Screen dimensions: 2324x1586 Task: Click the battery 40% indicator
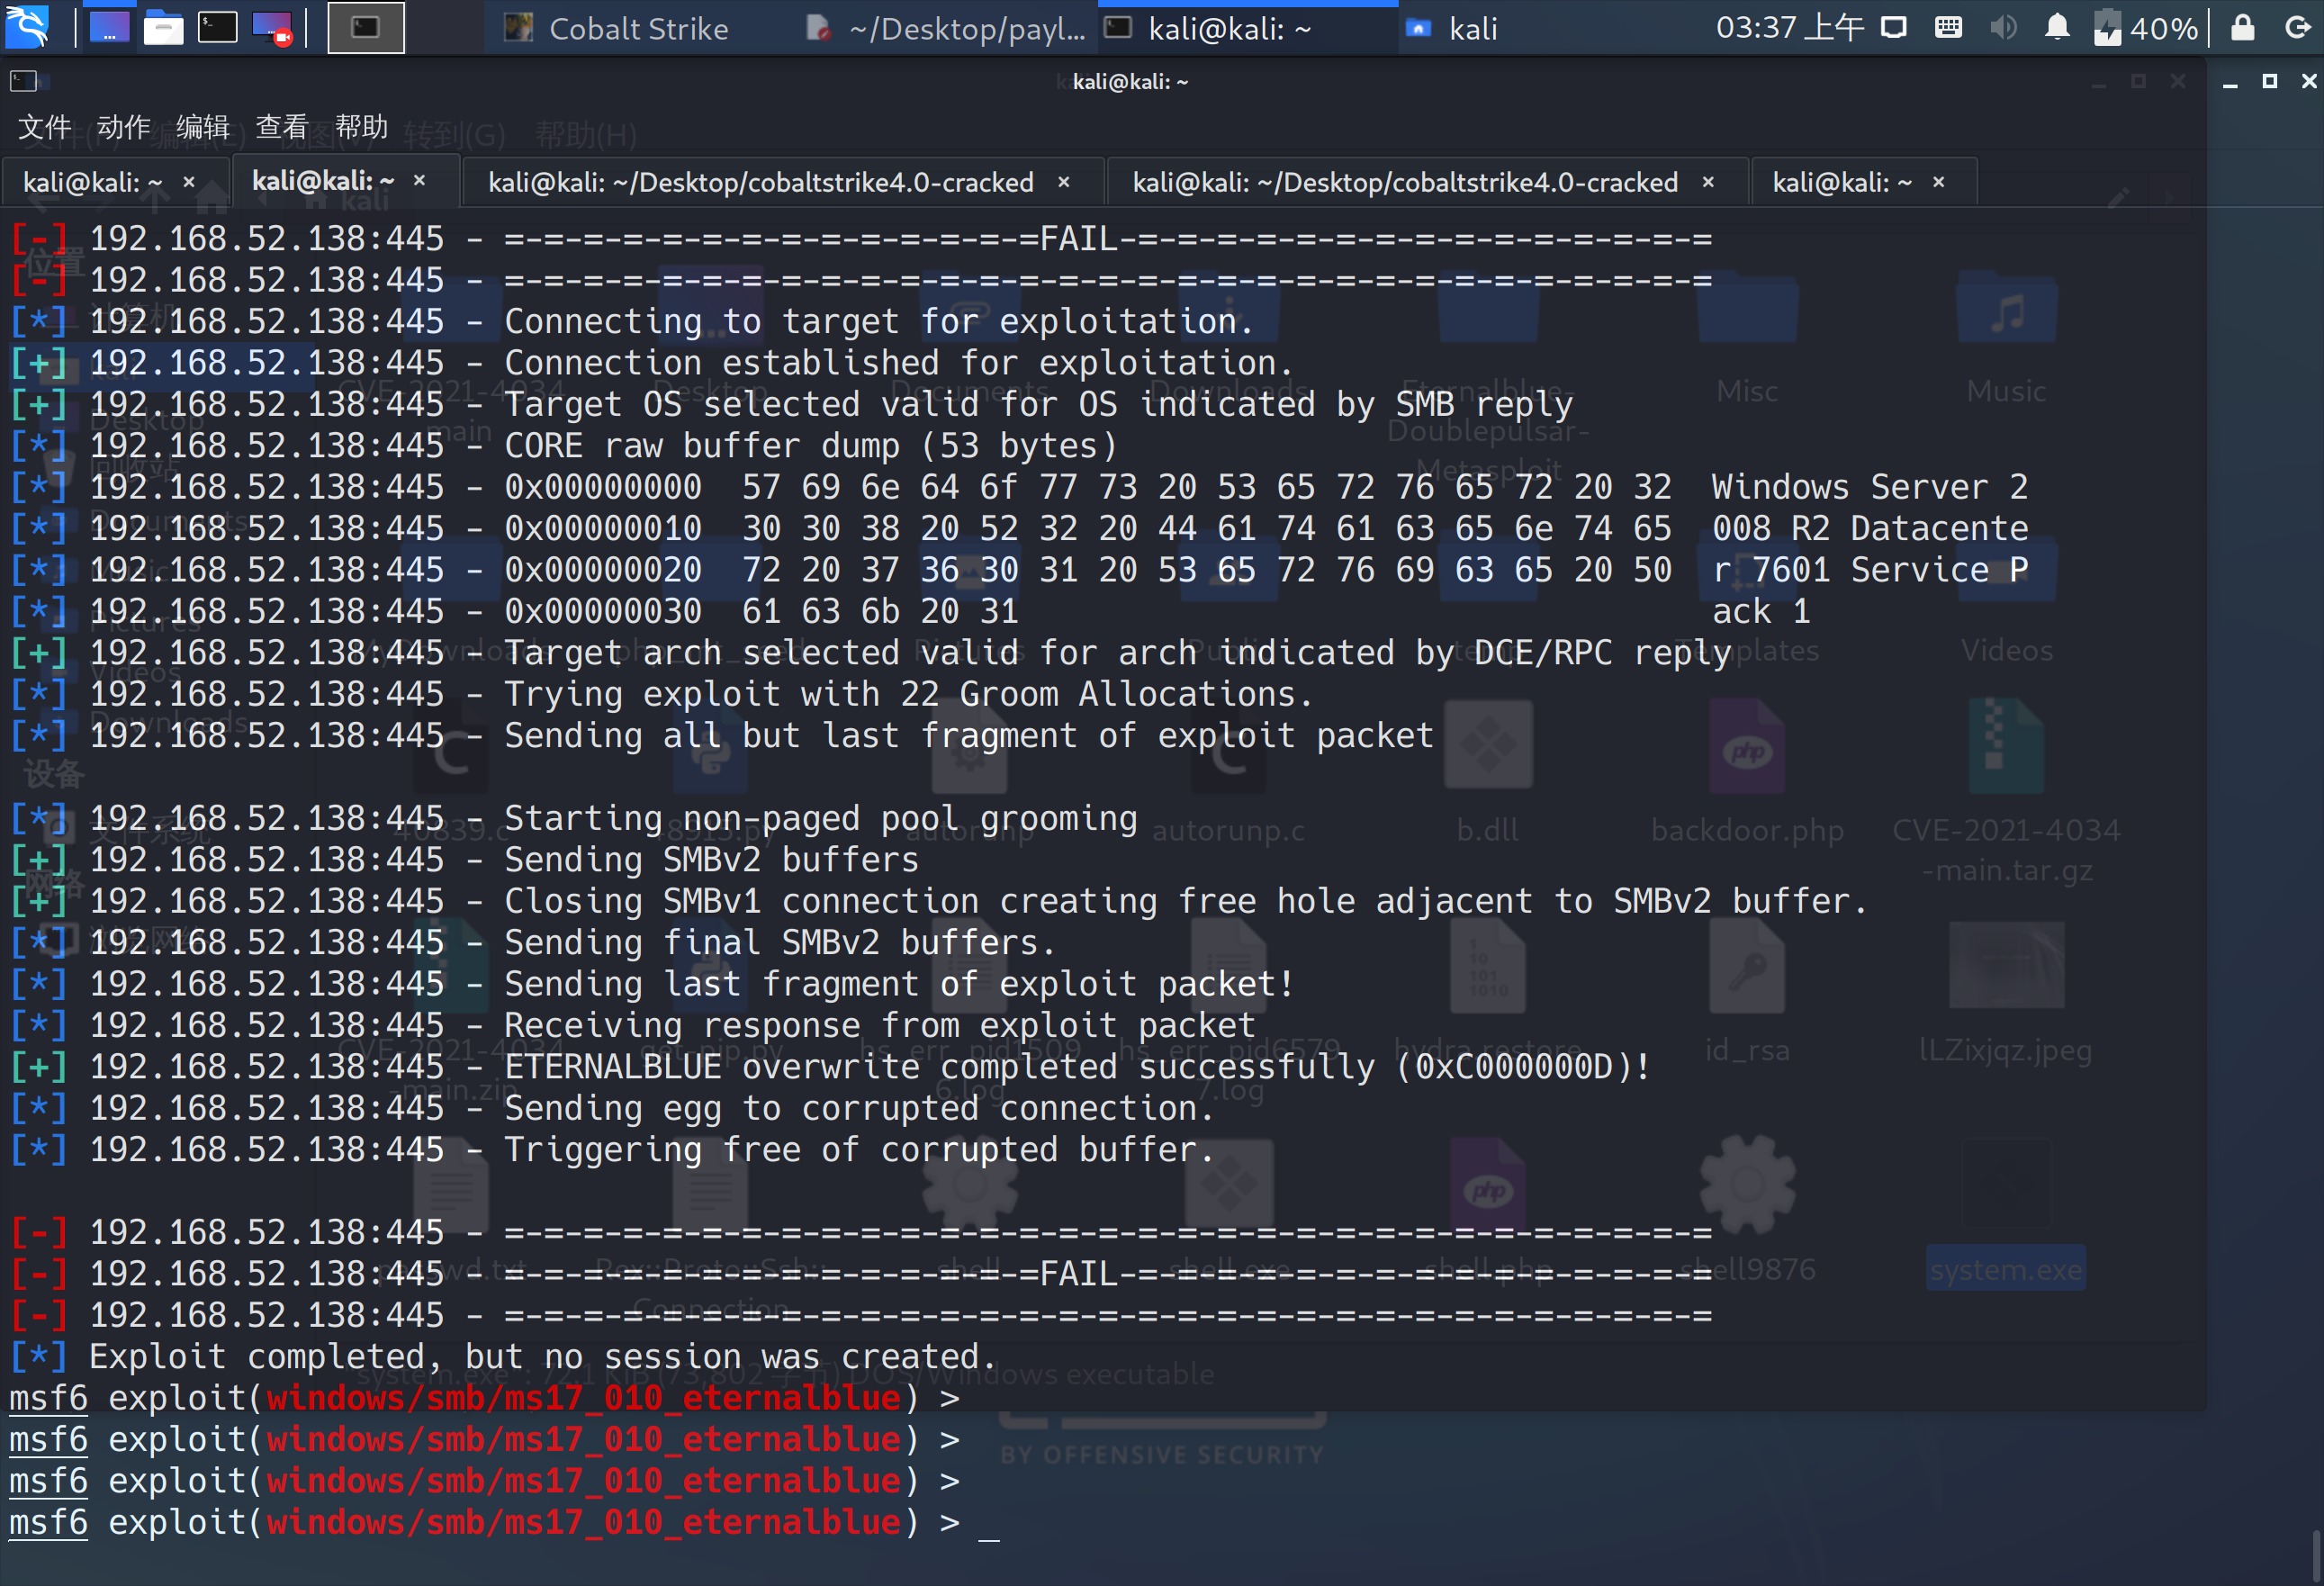(2146, 28)
